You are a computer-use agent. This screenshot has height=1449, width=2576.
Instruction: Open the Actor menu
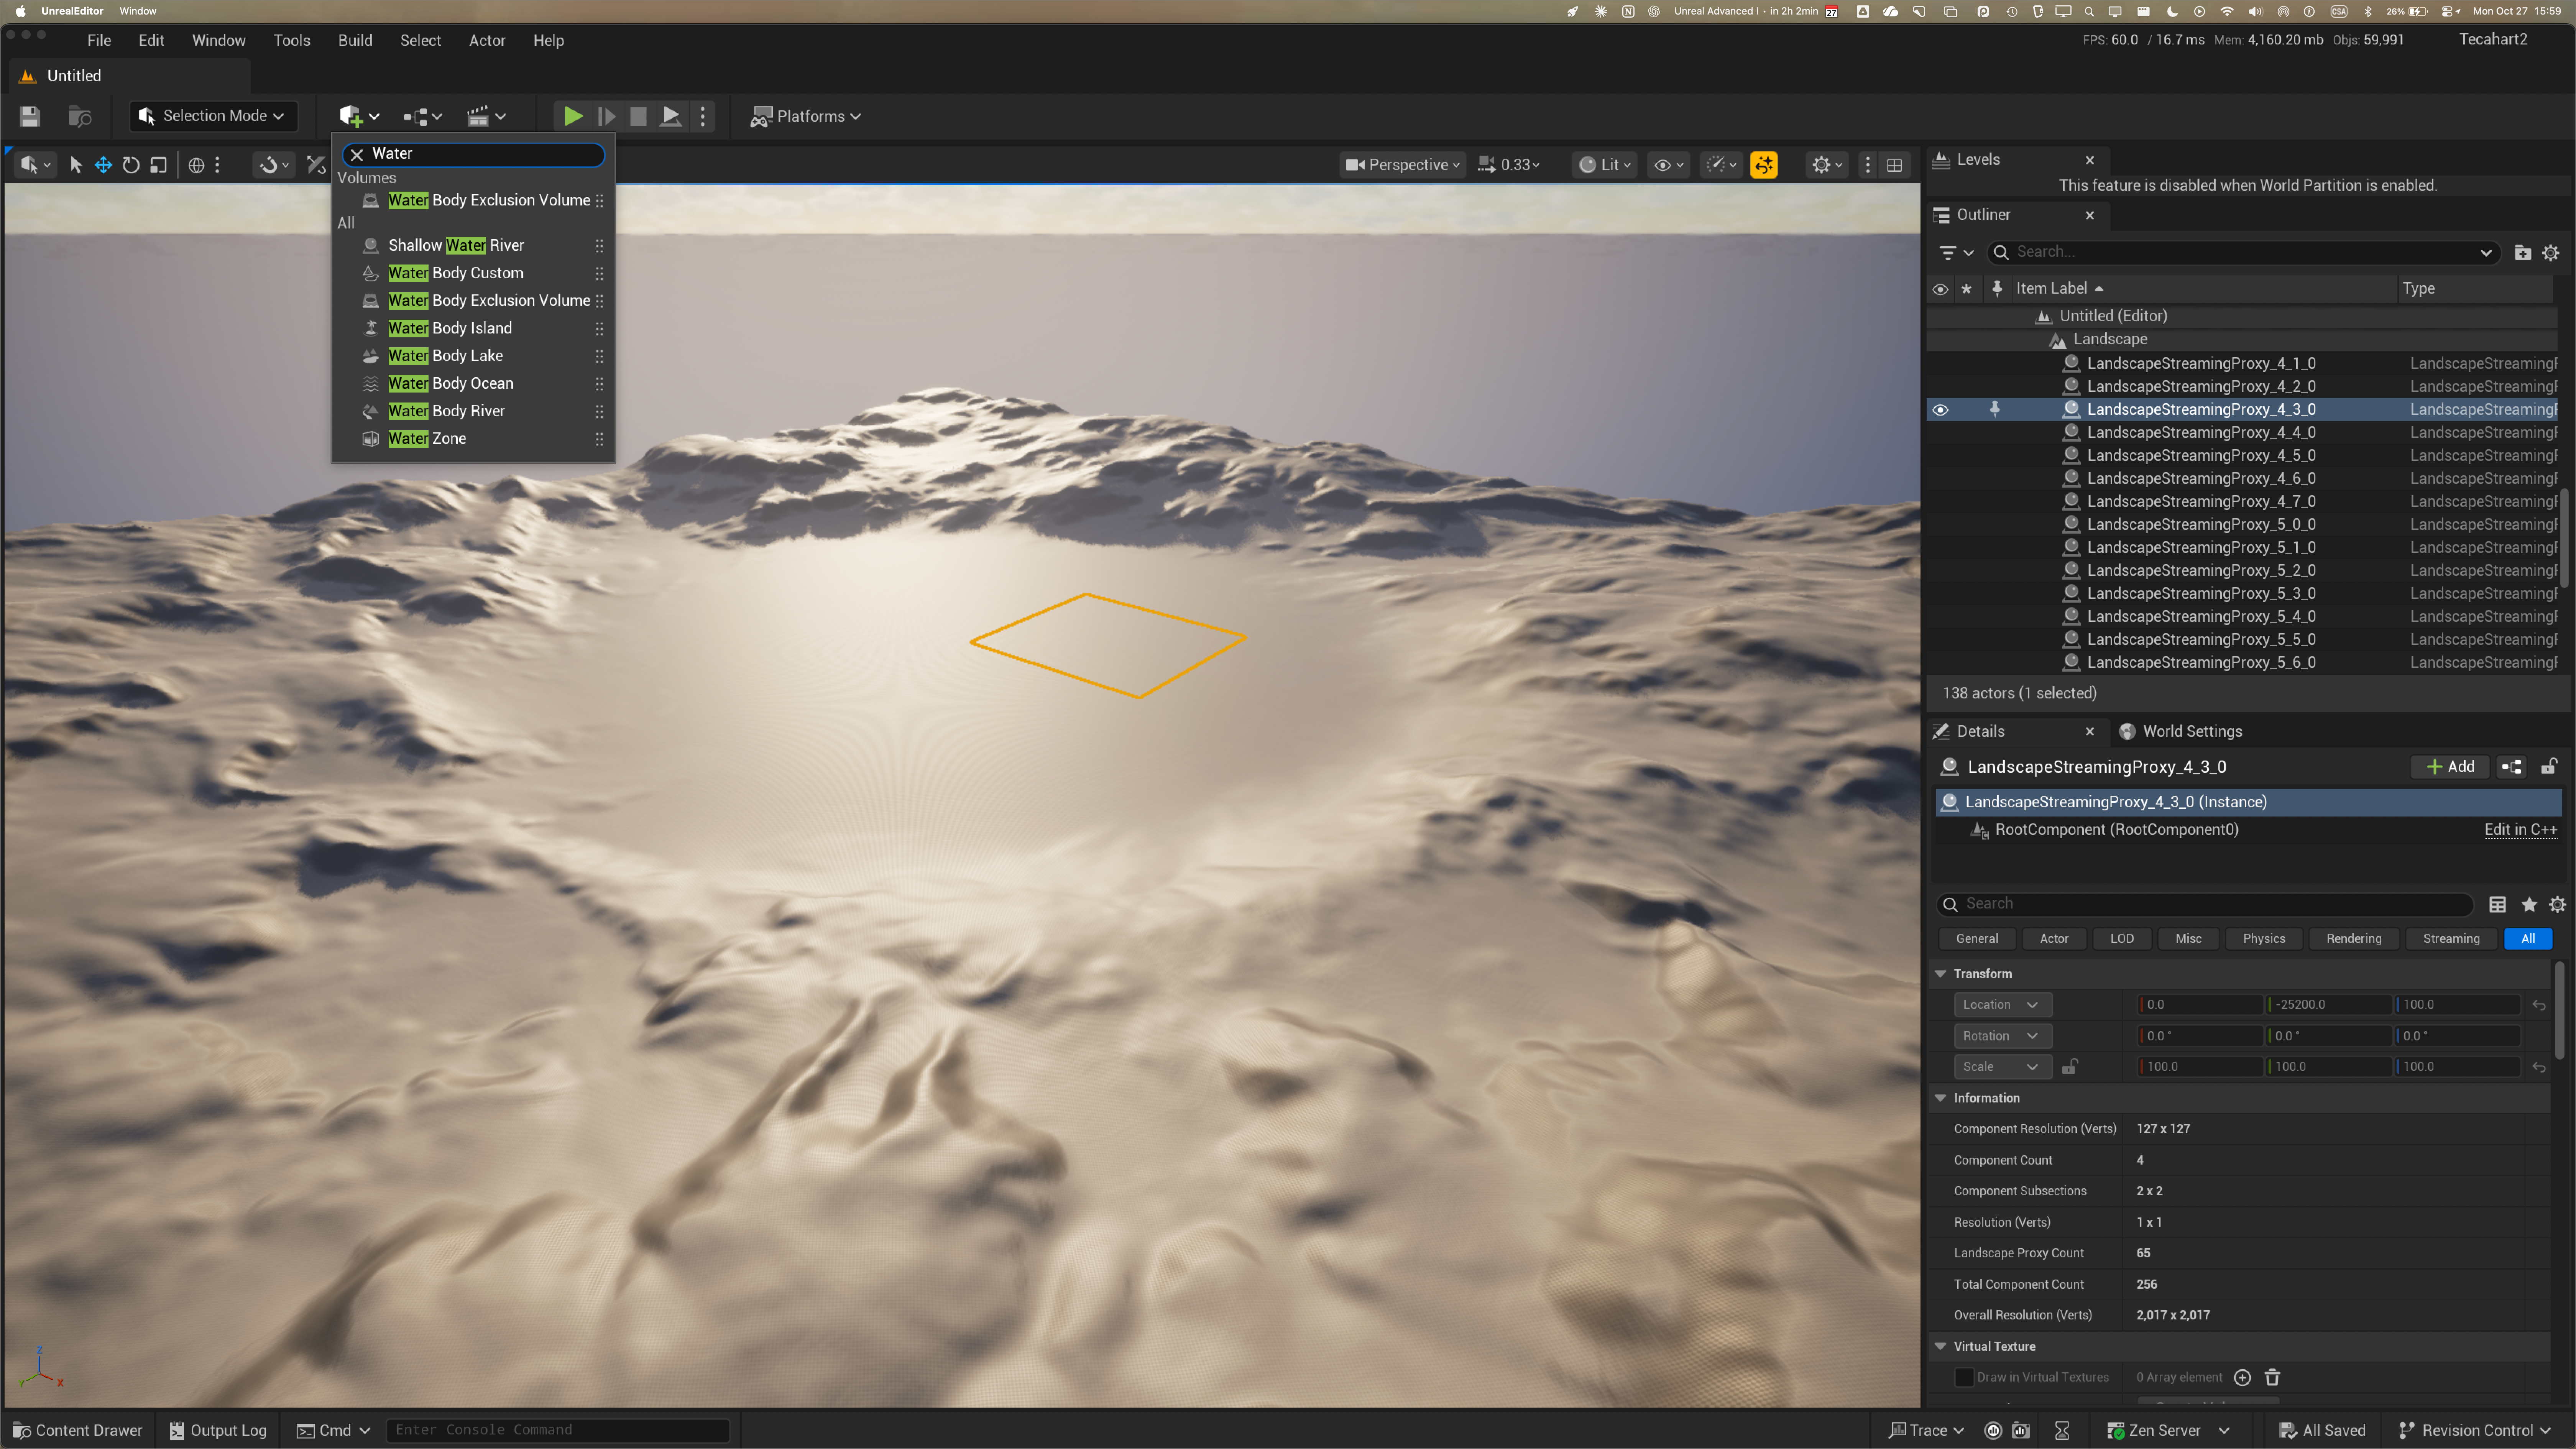tap(487, 41)
